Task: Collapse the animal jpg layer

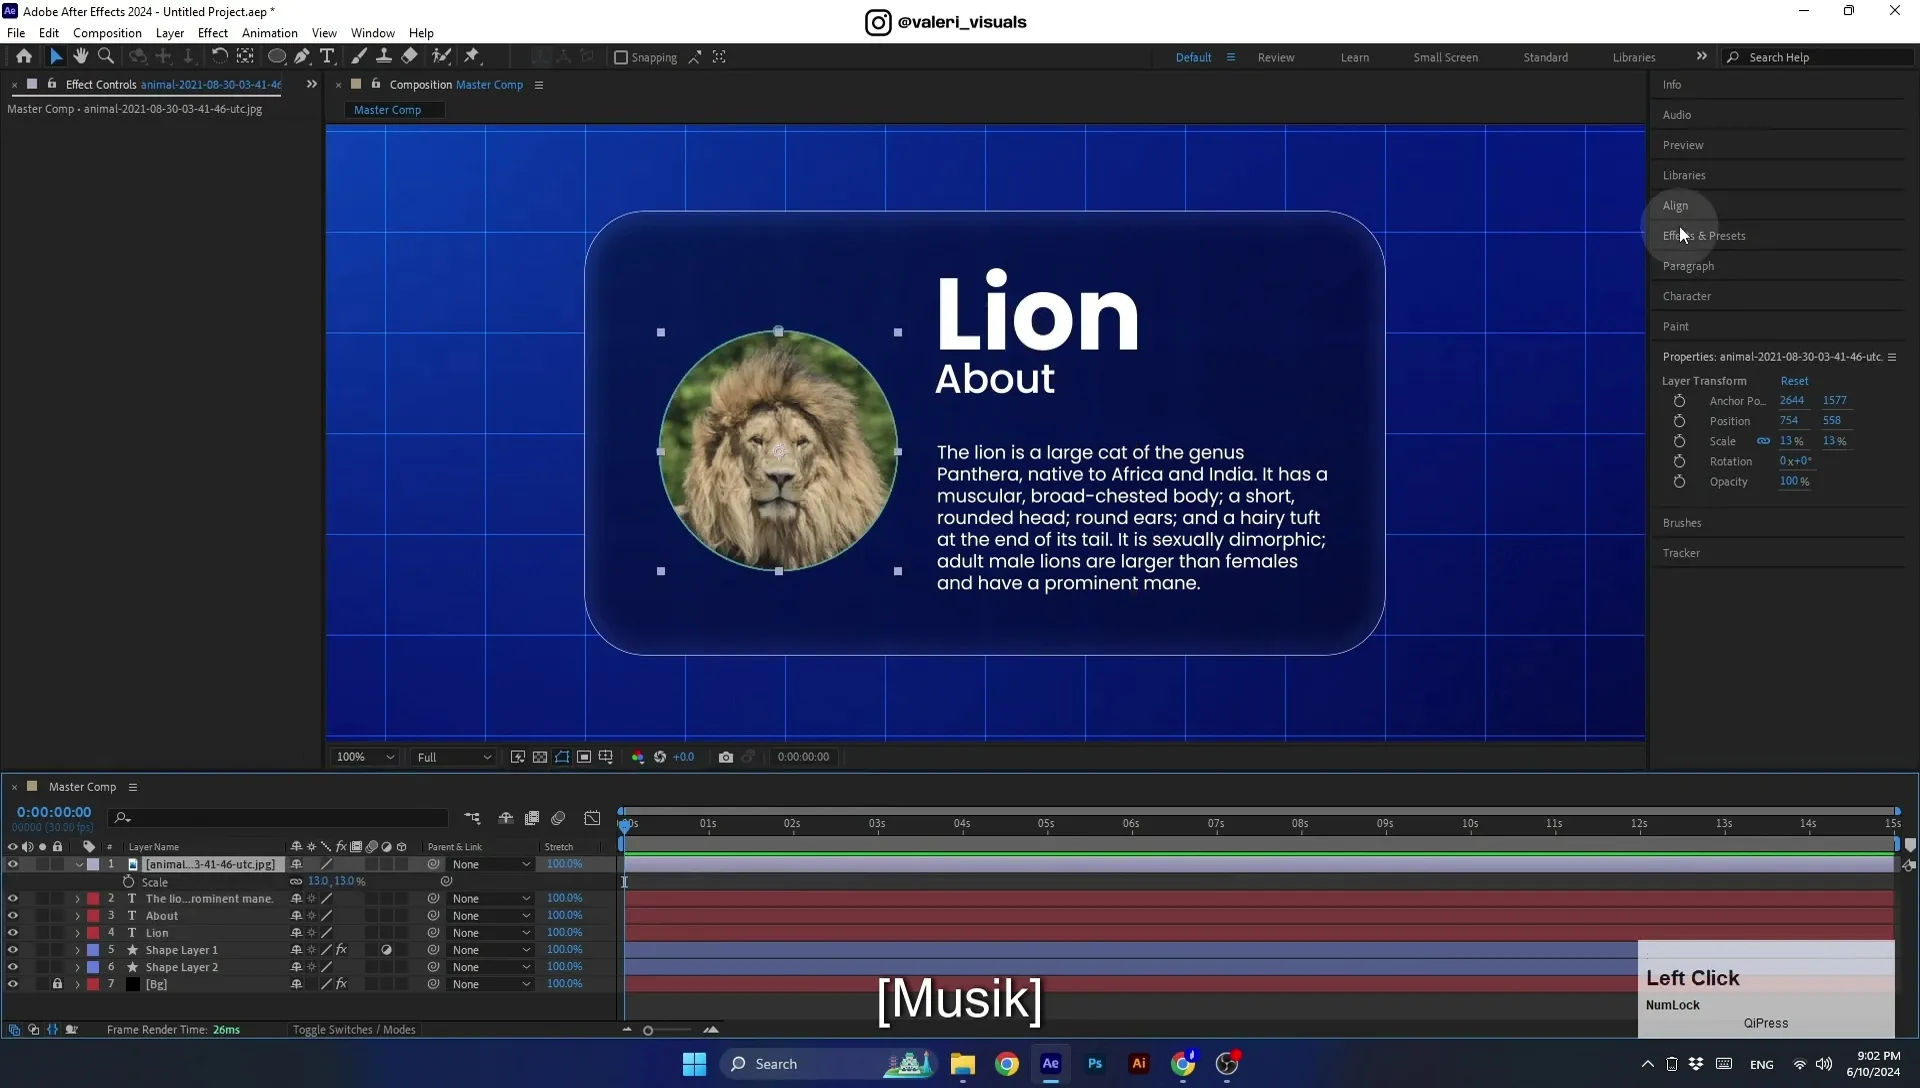Action: (78, 864)
